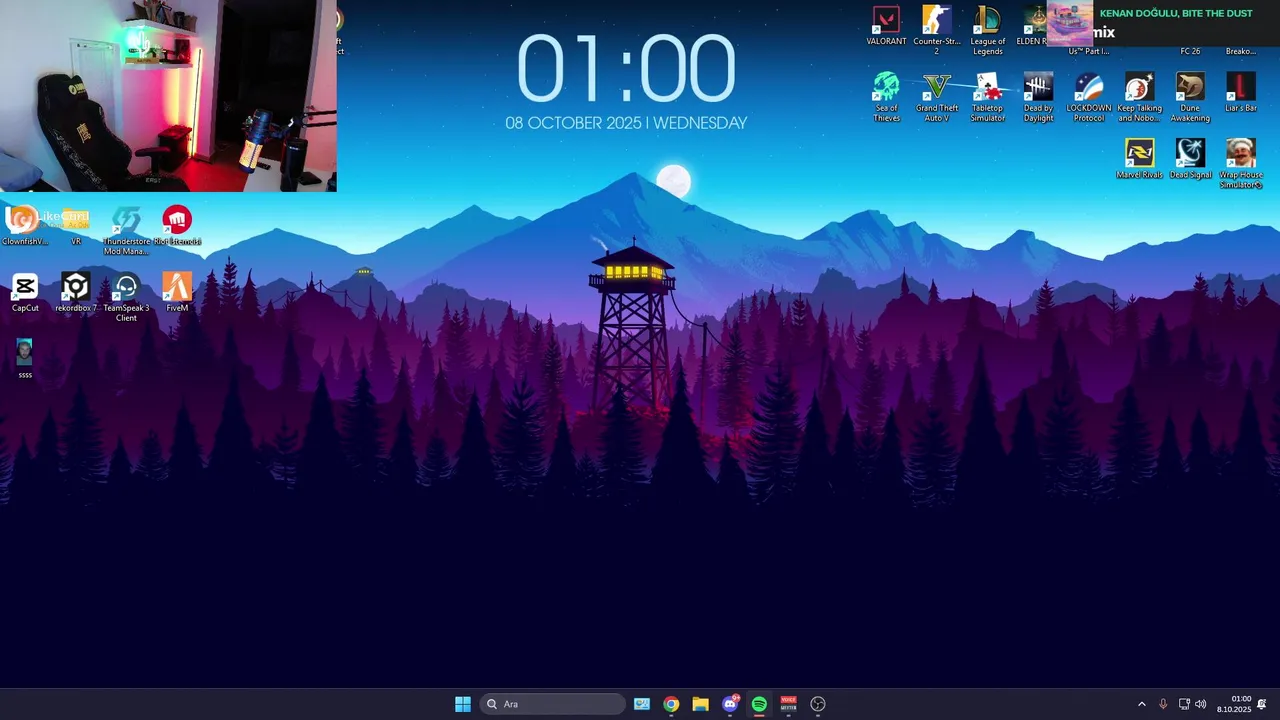Open File Explorer from the taskbar
The width and height of the screenshot is (1280, 720).
point(700,704)
